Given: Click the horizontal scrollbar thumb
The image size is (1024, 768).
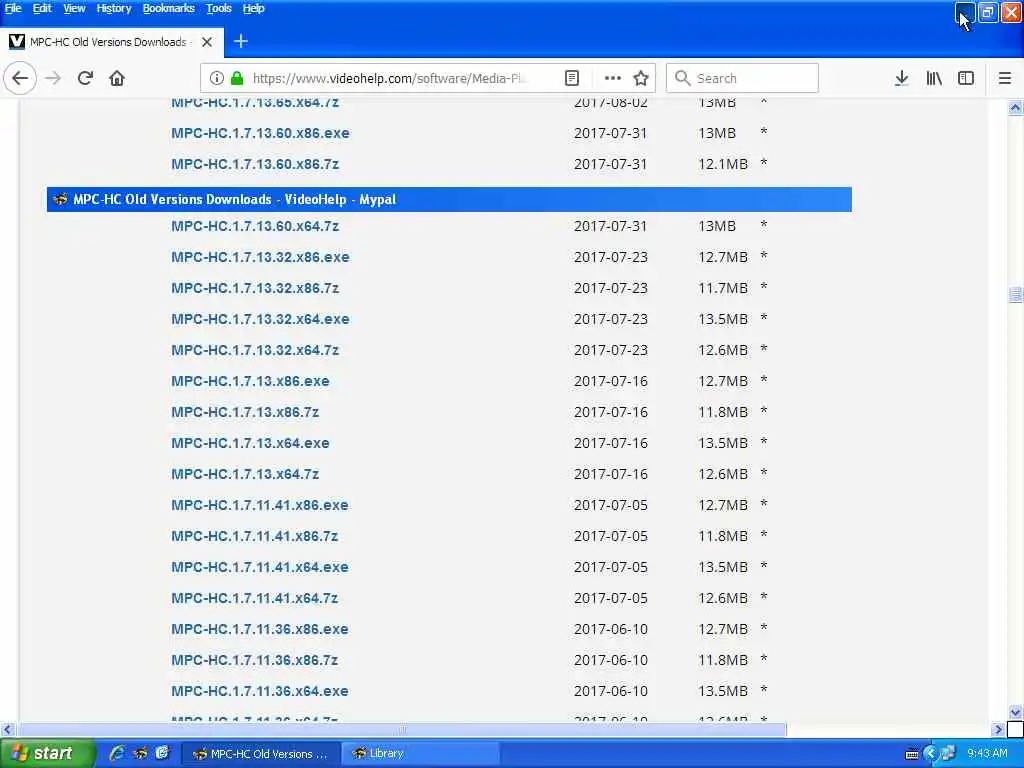Looking at the screenshot, I should pyautogui.click(x=401, y=729).
